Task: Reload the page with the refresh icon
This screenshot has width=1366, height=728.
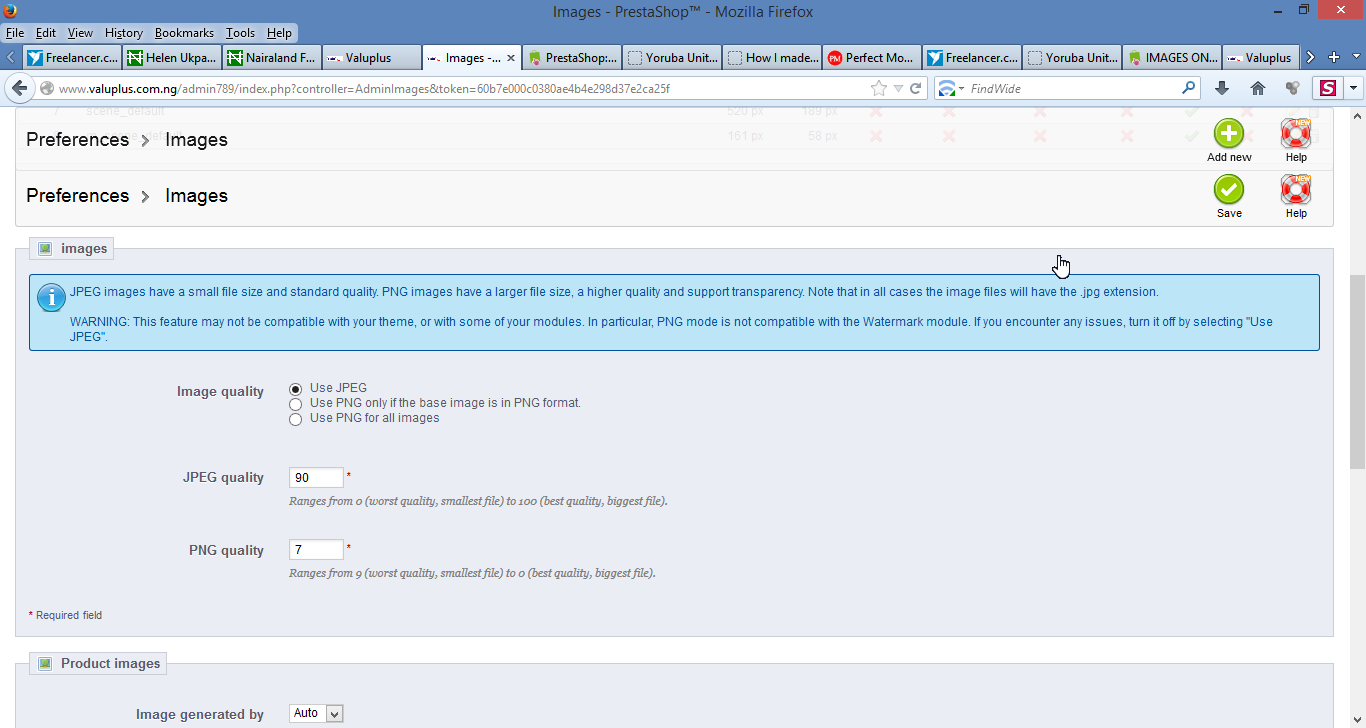Action: (x=915, y=89)
